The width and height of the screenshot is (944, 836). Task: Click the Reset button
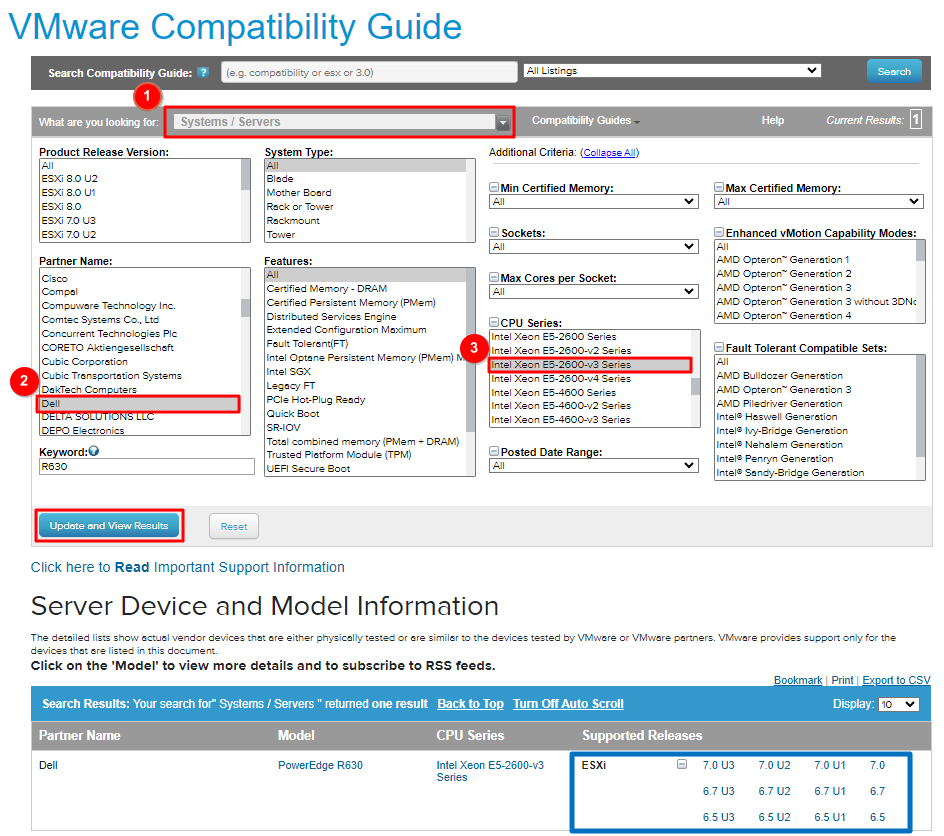pyautogui.click(x=234, y=527)
